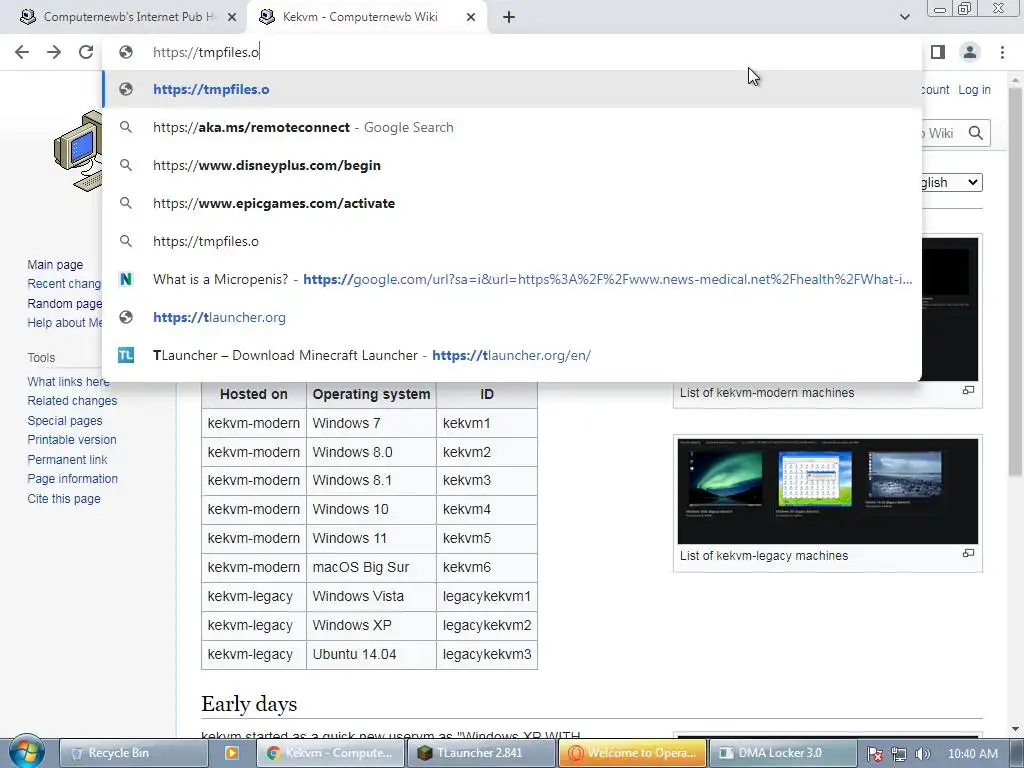Switch to DMA Locker 3.0 taskbar window
Image resolution: width=1024 pixels, height=768 pixels.
[x=782, y=753]
